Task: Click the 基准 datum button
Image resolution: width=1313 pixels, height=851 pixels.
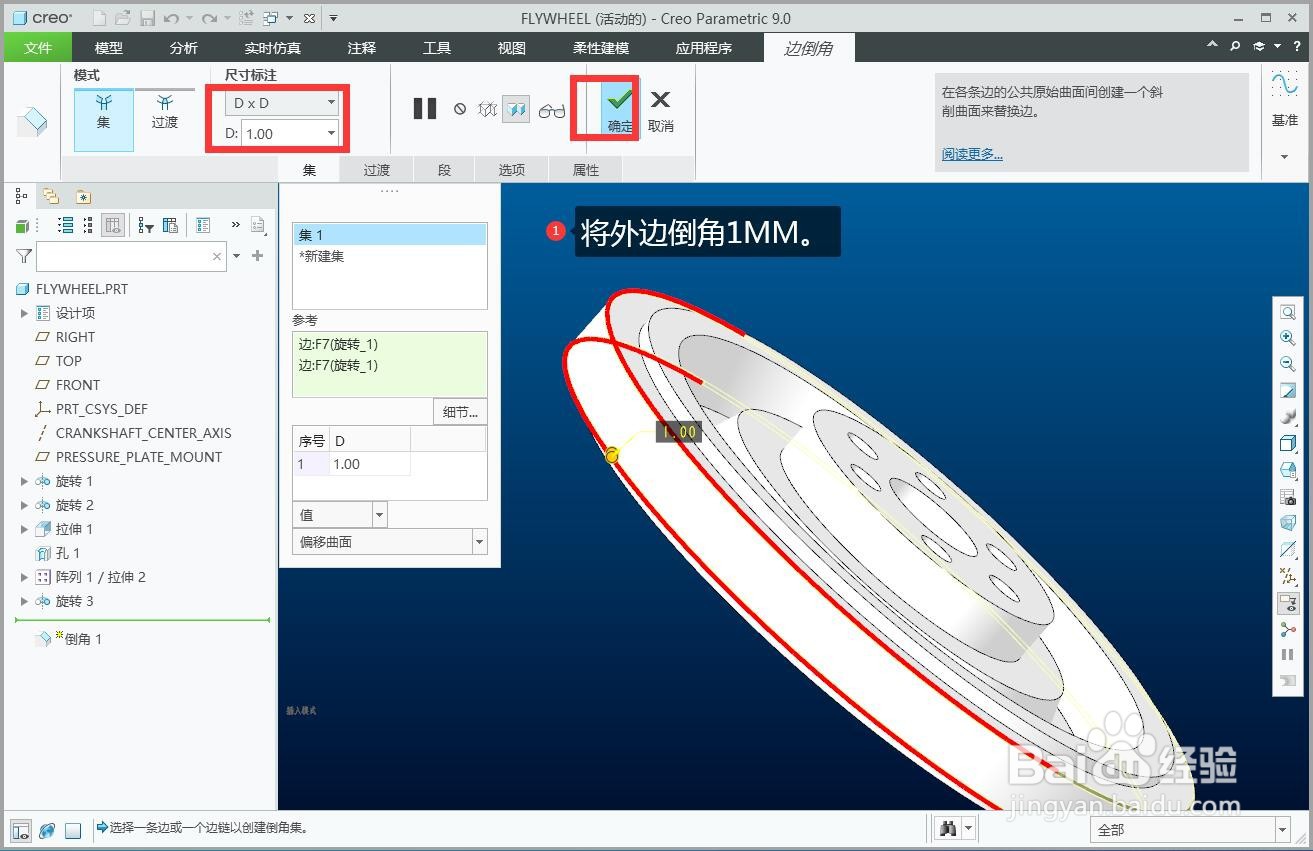Action: pos(1285,99)
